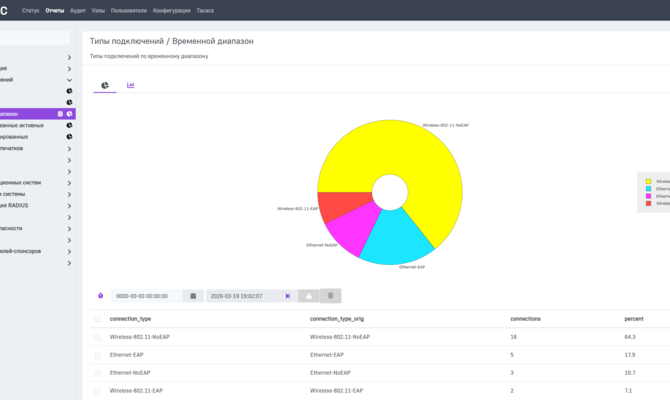
Task: Click the start date input field
Action: pyautogui.click(x=147, y=296)
